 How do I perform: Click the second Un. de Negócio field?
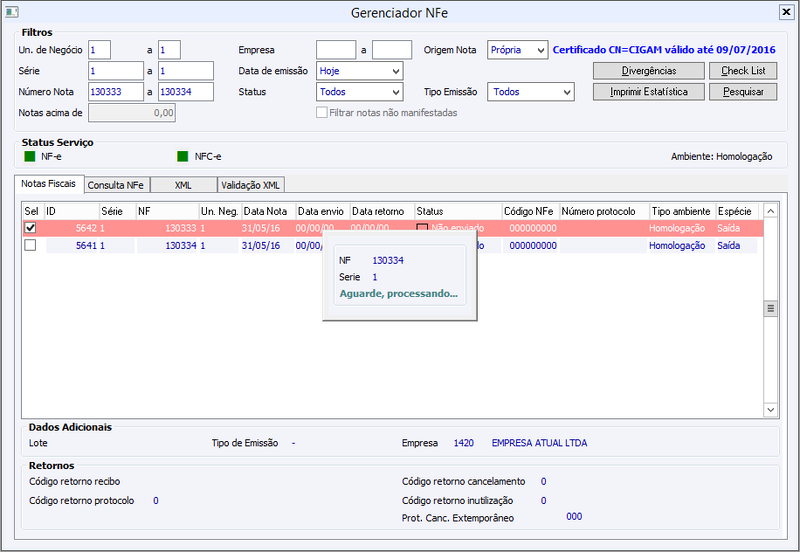pos(169,50)
